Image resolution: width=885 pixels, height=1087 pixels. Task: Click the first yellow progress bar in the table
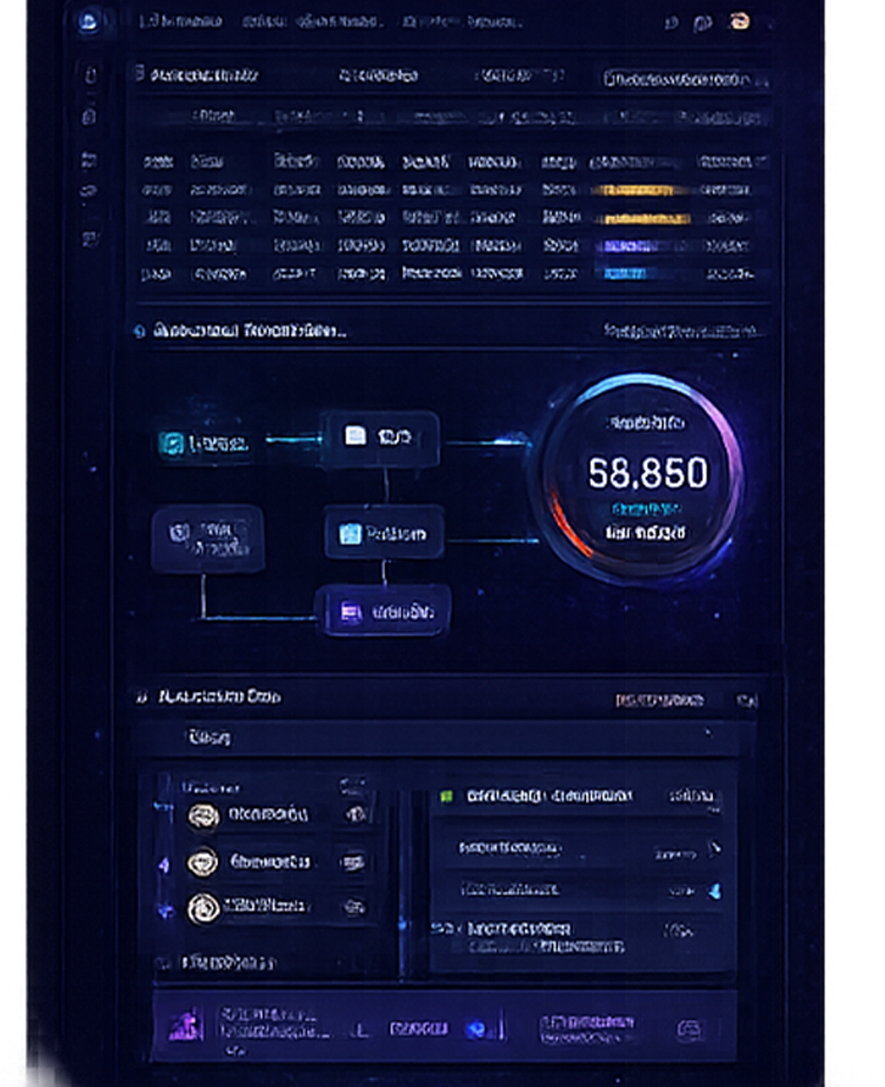pyautogui.click(x=640, y=189)
